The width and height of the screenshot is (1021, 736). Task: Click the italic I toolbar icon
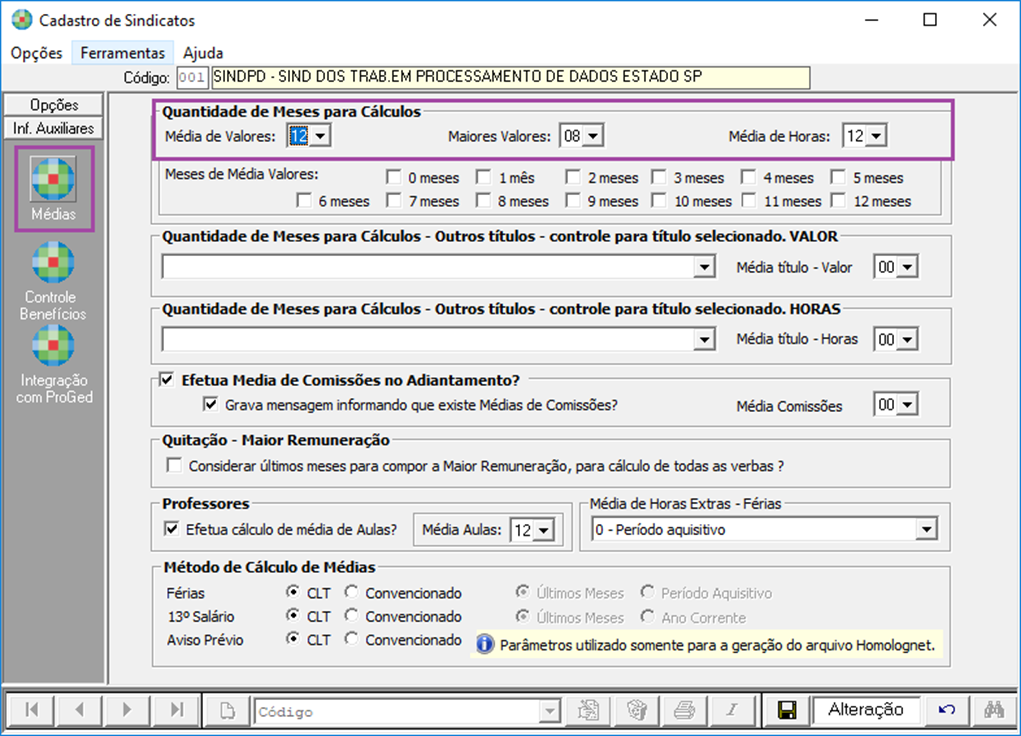point(733,710)
